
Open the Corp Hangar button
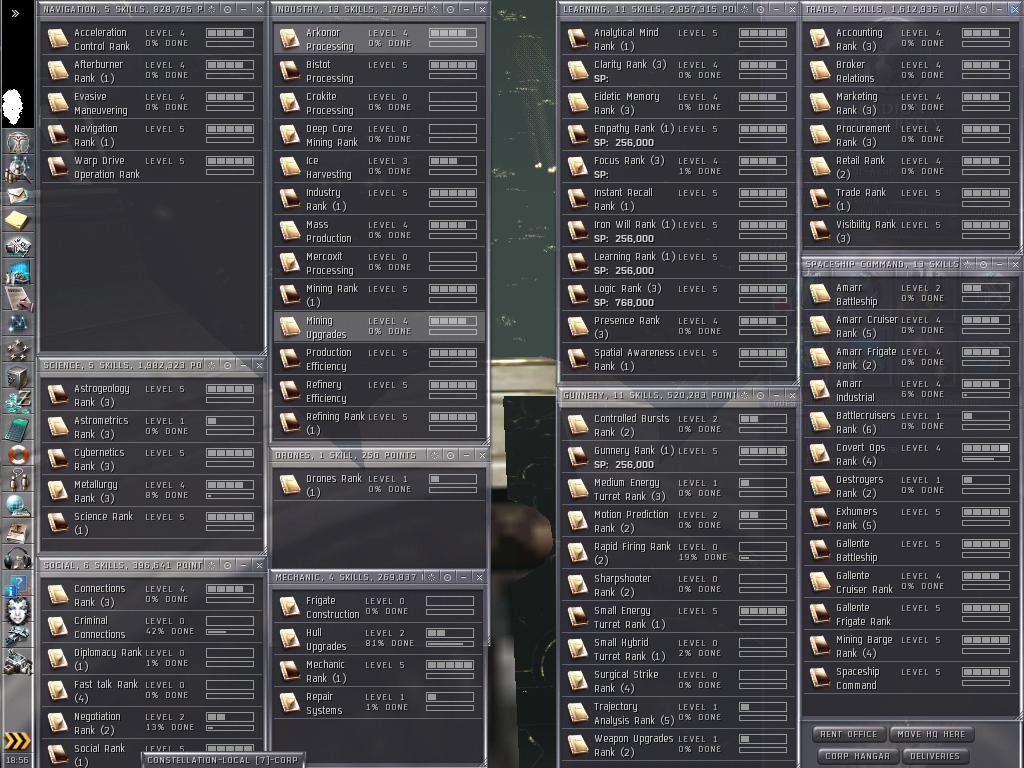857,756
